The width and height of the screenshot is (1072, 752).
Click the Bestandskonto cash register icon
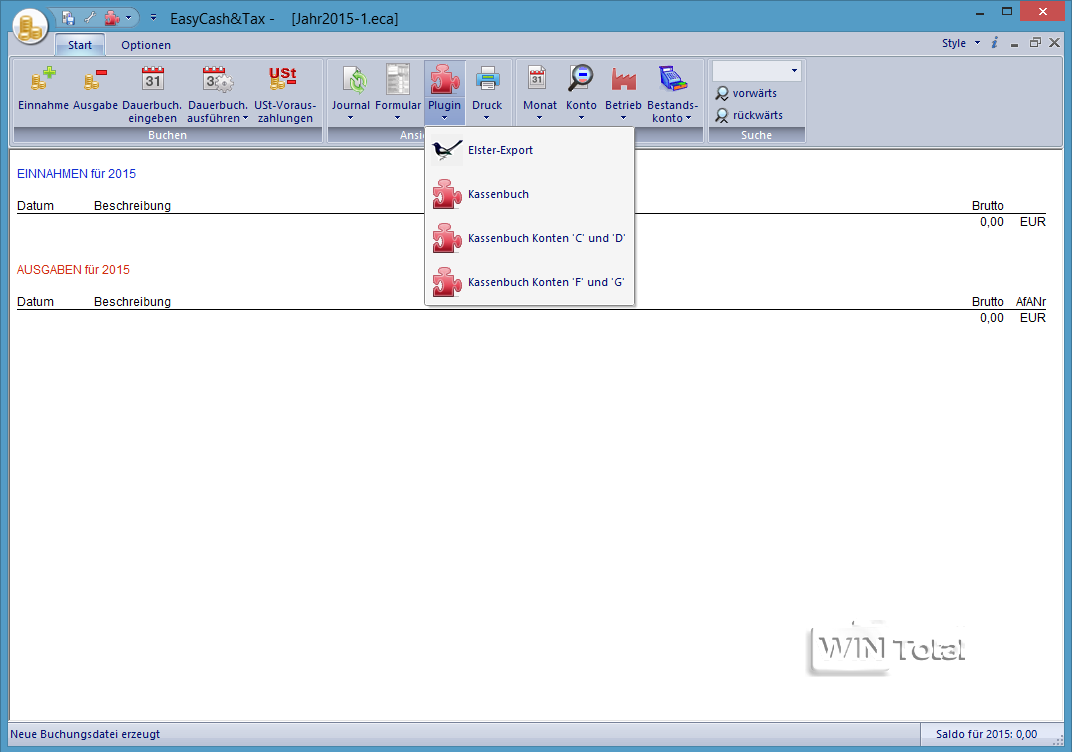click(x=673, y=78)
